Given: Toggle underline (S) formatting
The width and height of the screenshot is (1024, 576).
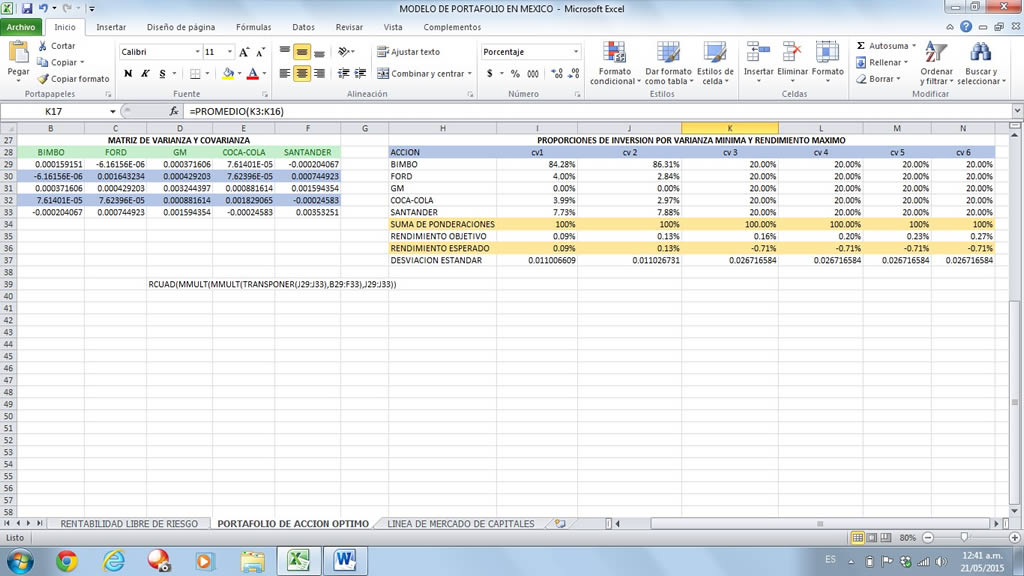Looking at the screenshot, I should click(162, 74).
